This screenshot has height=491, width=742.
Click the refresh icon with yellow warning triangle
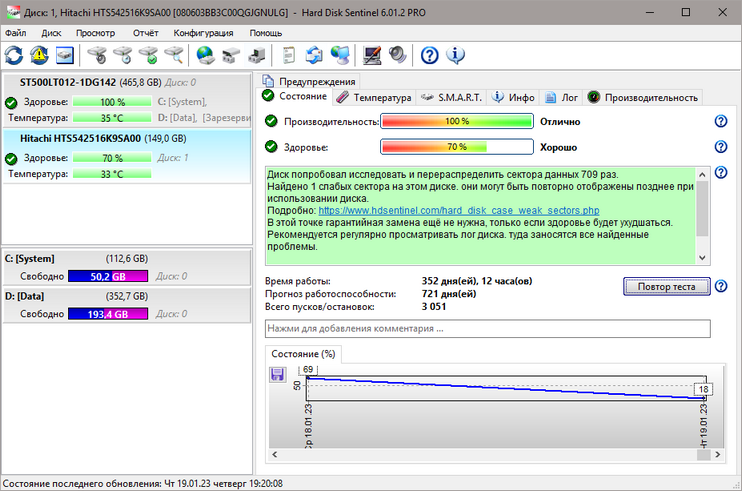pos(39,55)
